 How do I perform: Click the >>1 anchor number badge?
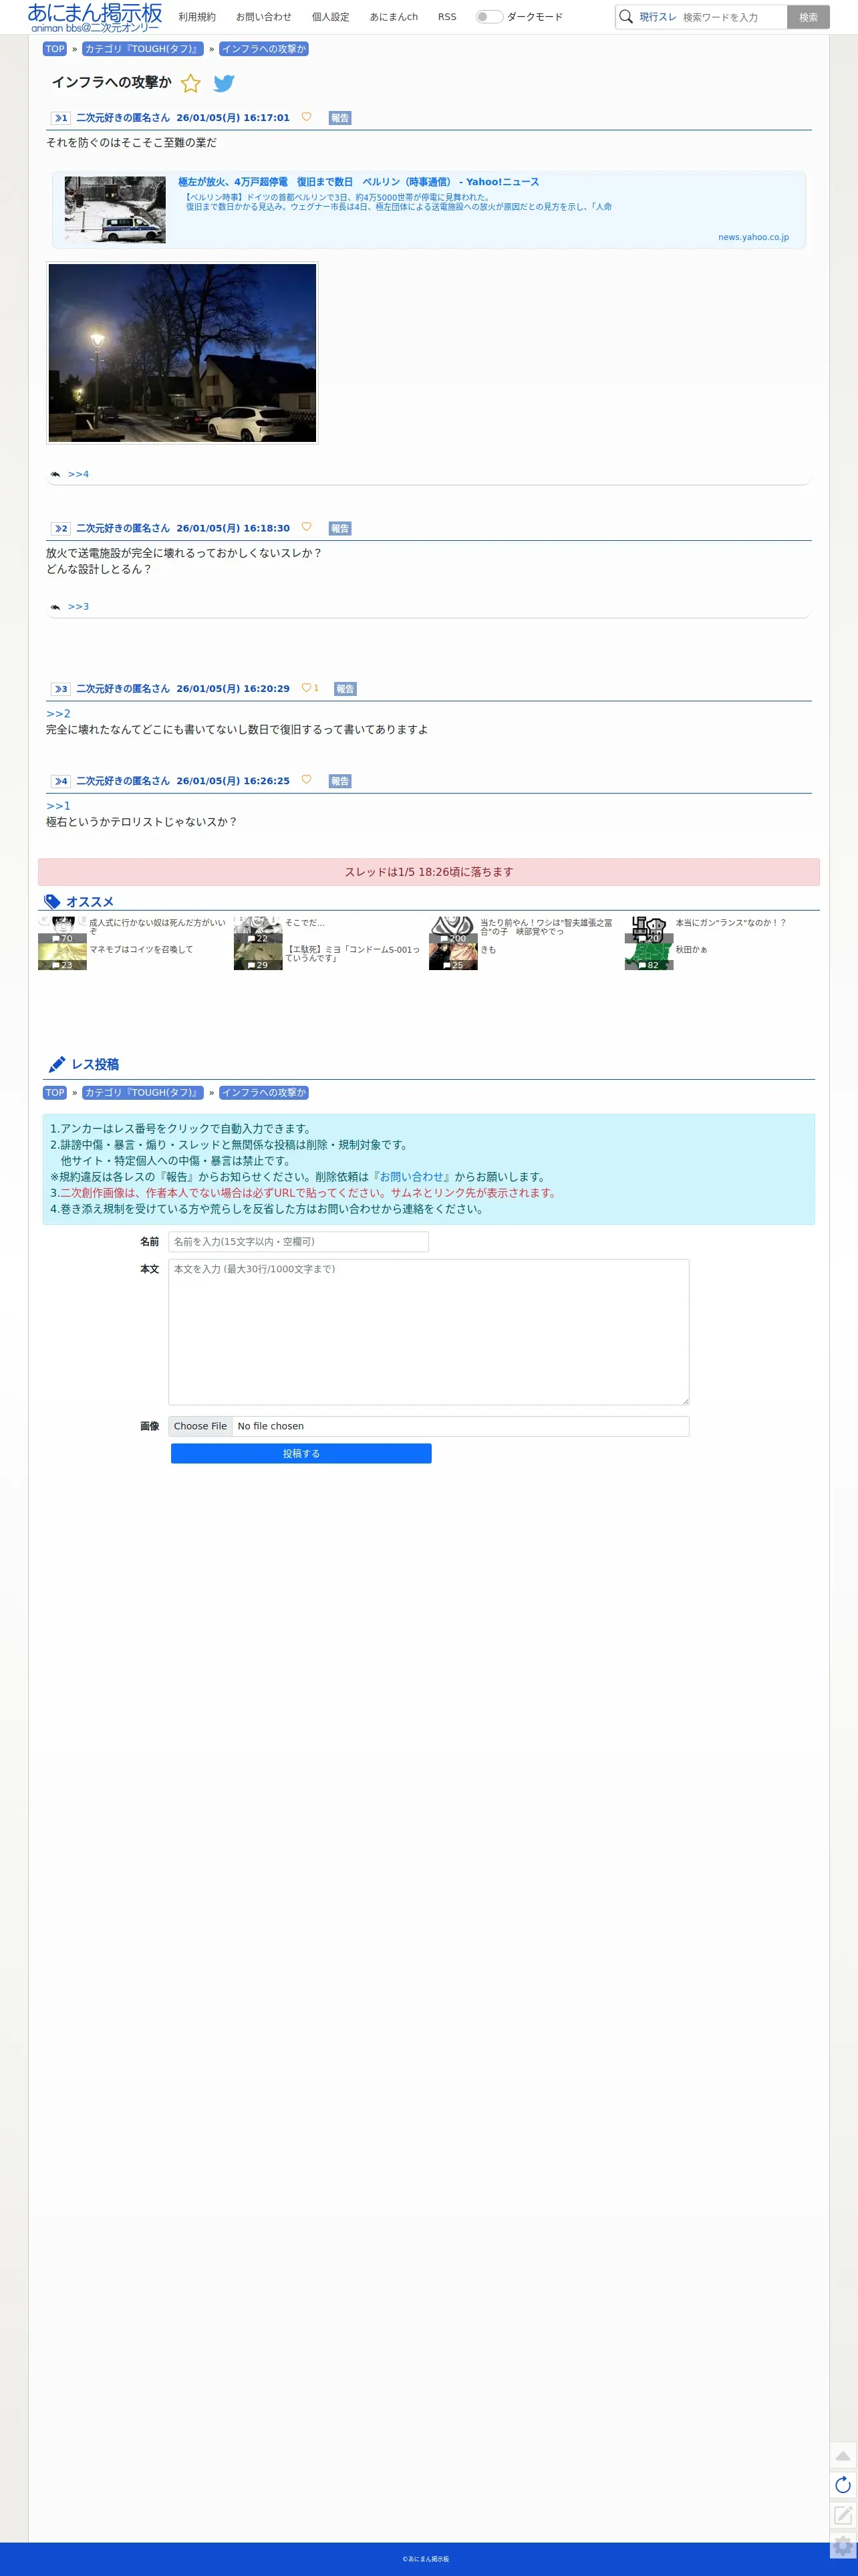pyautogui.click(x=61, y=118)
